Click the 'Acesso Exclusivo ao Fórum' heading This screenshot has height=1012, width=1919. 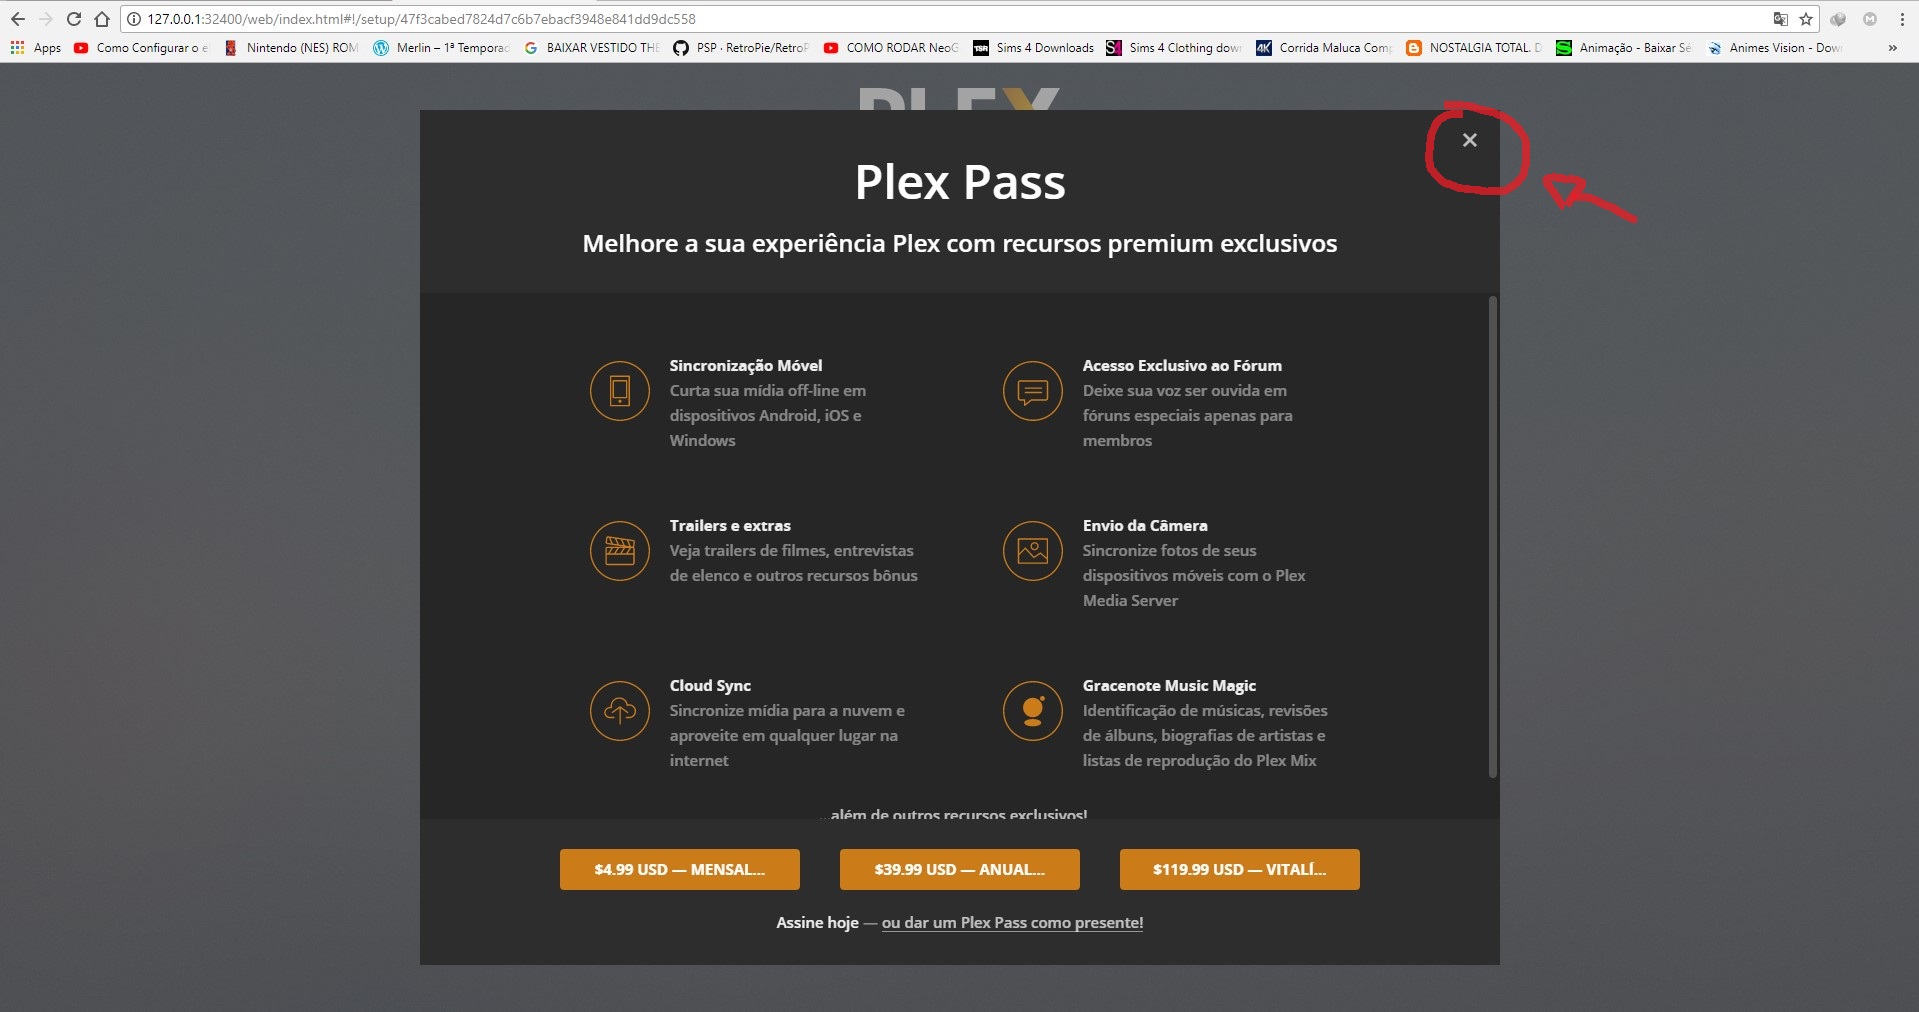[x=1182, y=366]
